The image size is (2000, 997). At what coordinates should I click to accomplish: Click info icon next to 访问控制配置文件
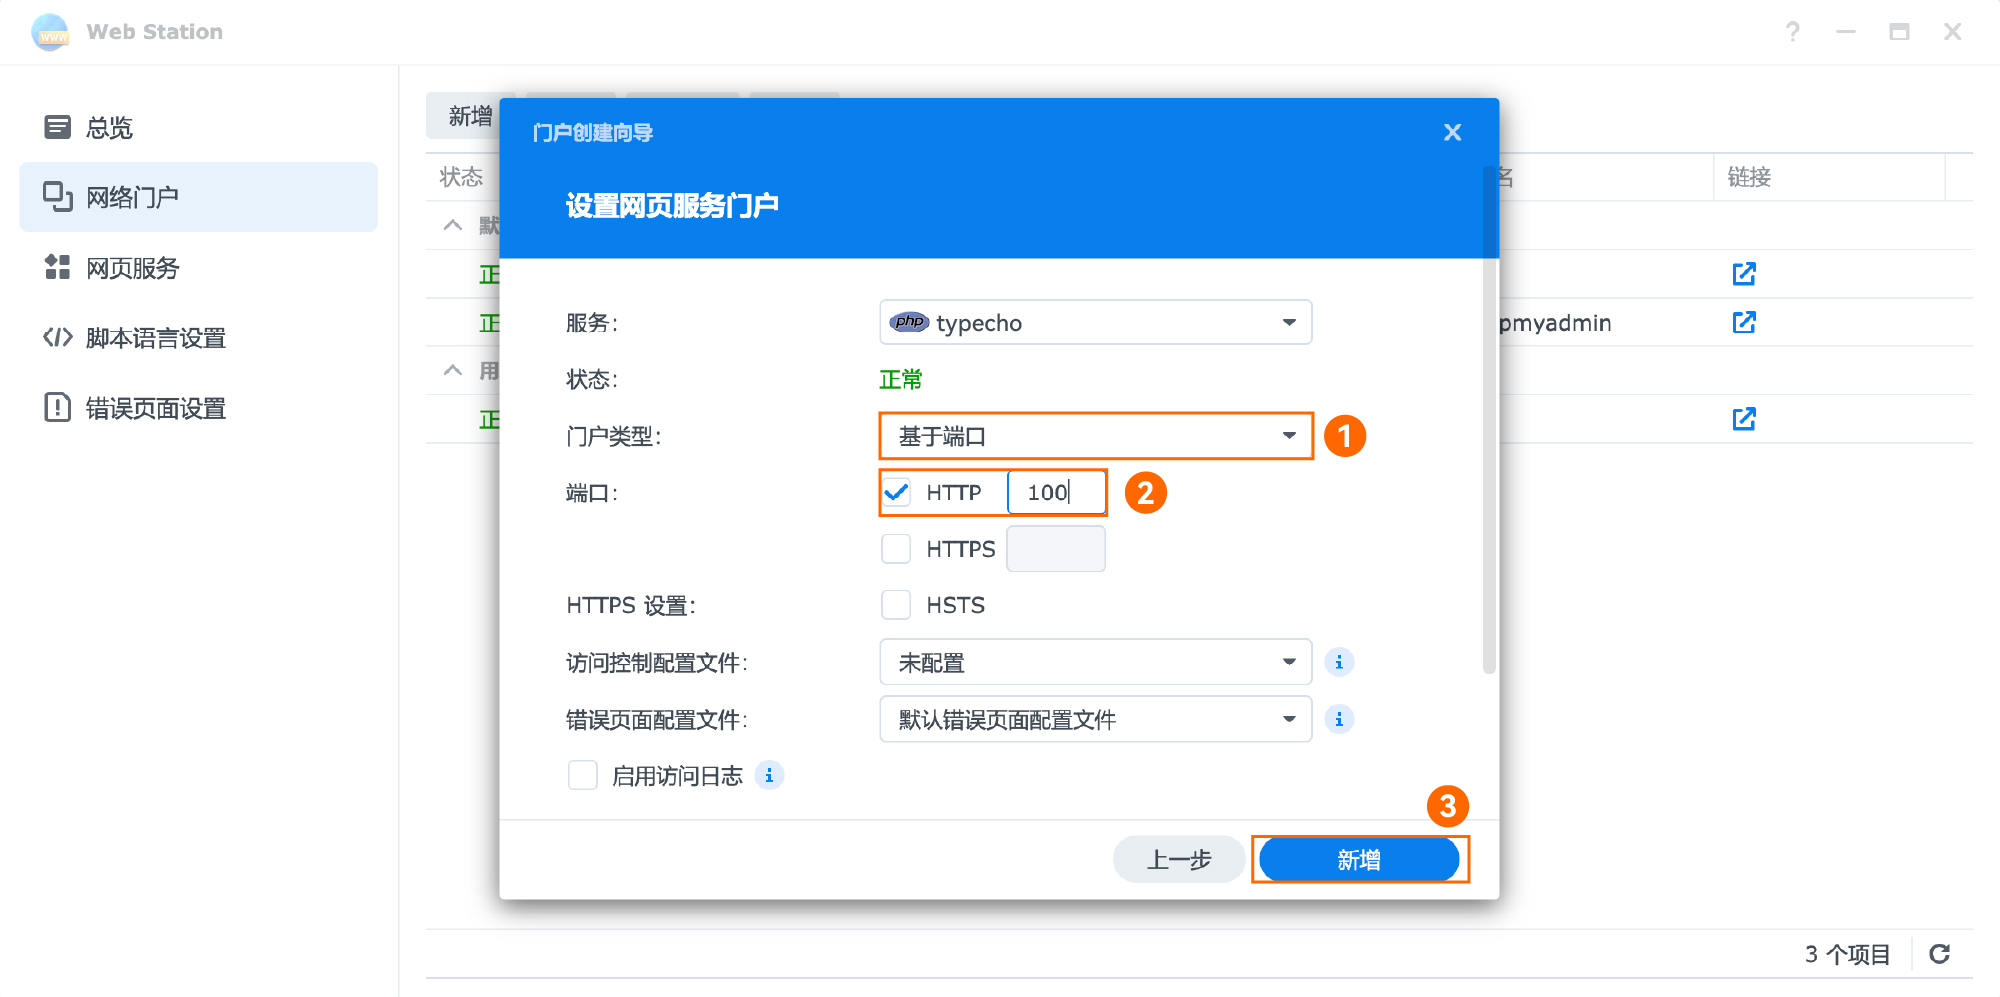tap(1338, 662)
